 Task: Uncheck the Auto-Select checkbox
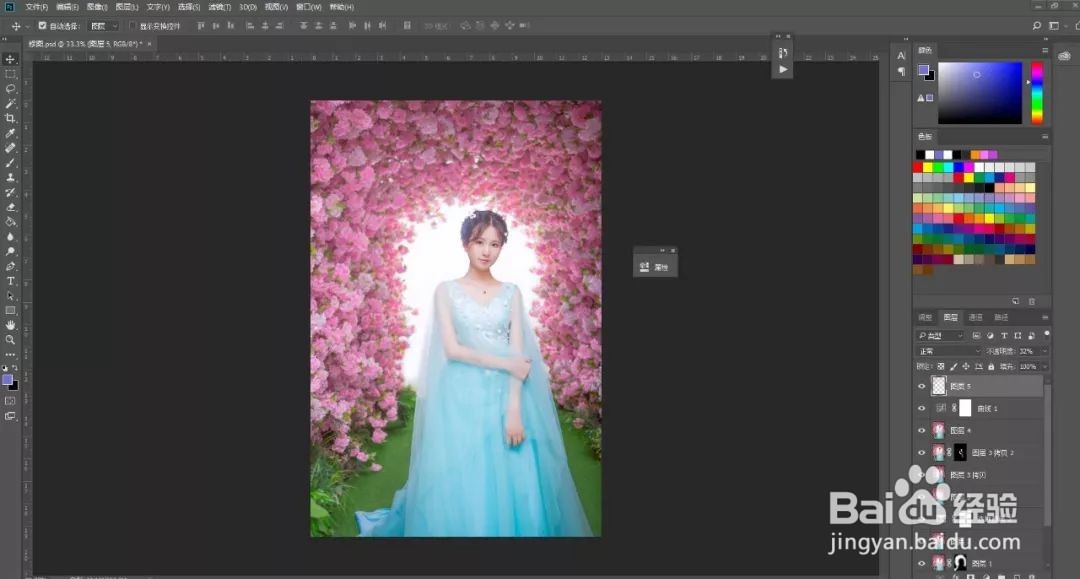[42, 25]
